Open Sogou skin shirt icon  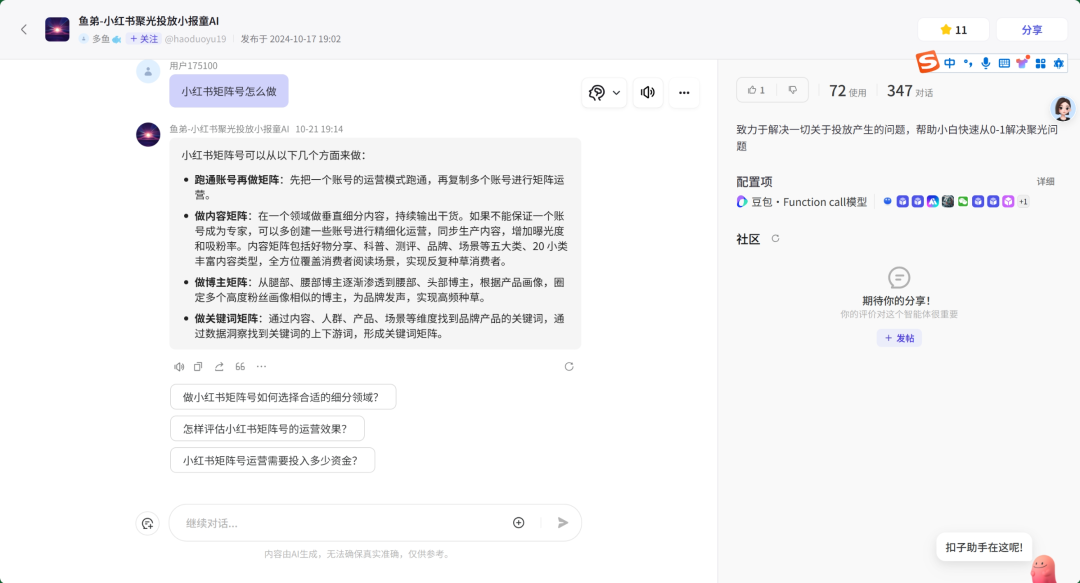pos(1022,63)
